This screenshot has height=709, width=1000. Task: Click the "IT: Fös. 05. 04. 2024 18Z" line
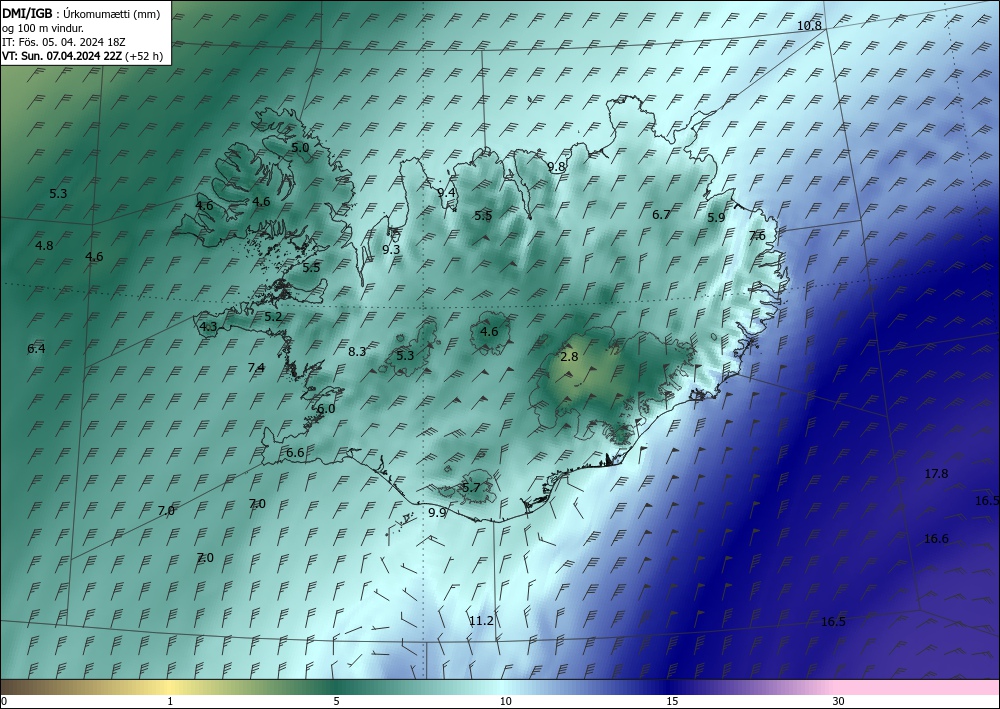(x=64, y=42)
